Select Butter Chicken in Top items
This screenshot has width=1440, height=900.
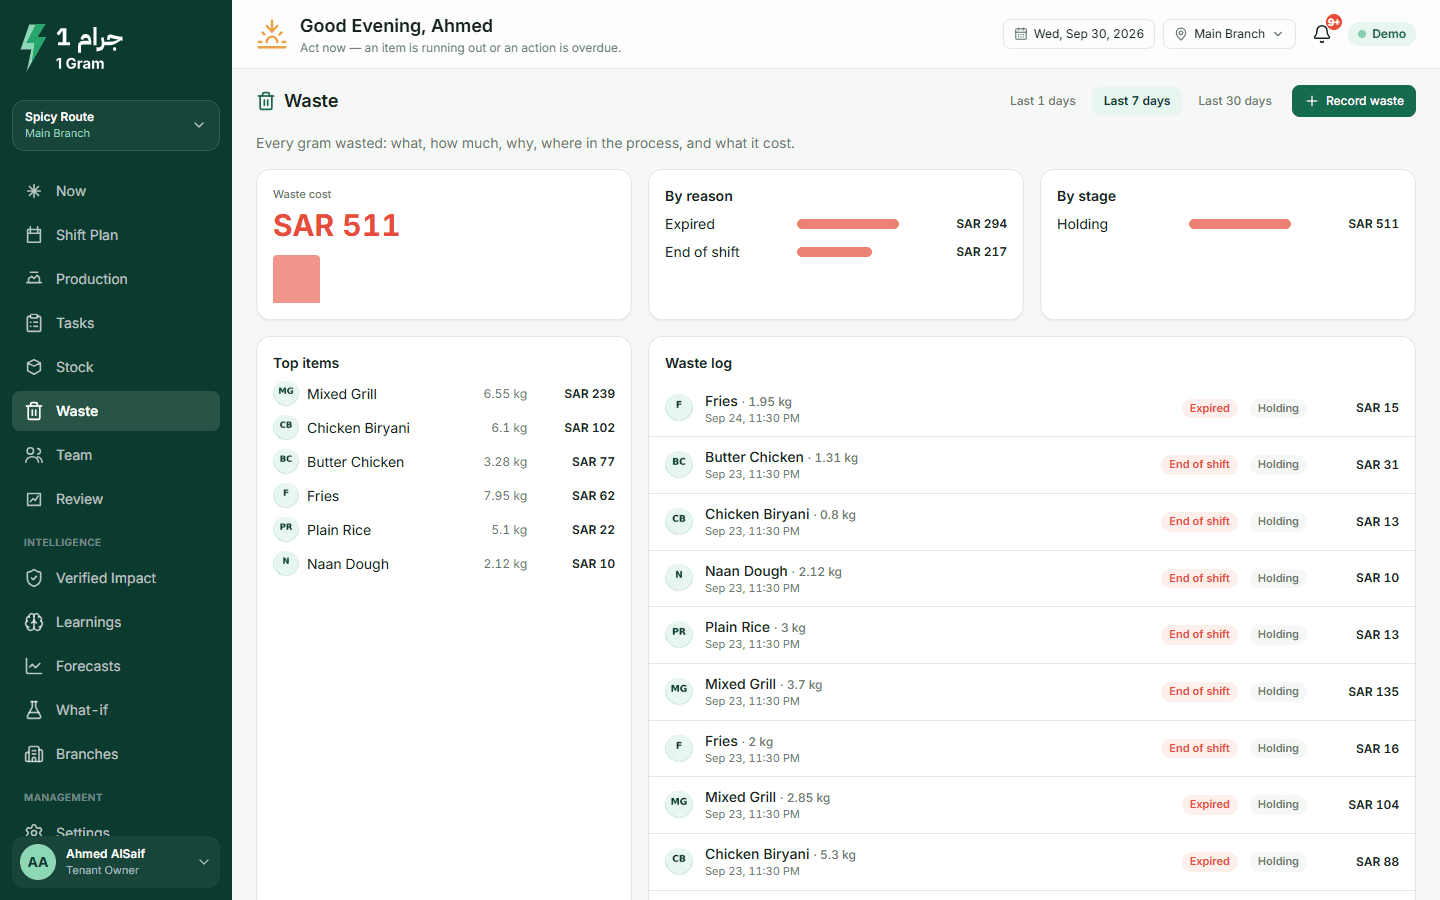tap(444, 462)
